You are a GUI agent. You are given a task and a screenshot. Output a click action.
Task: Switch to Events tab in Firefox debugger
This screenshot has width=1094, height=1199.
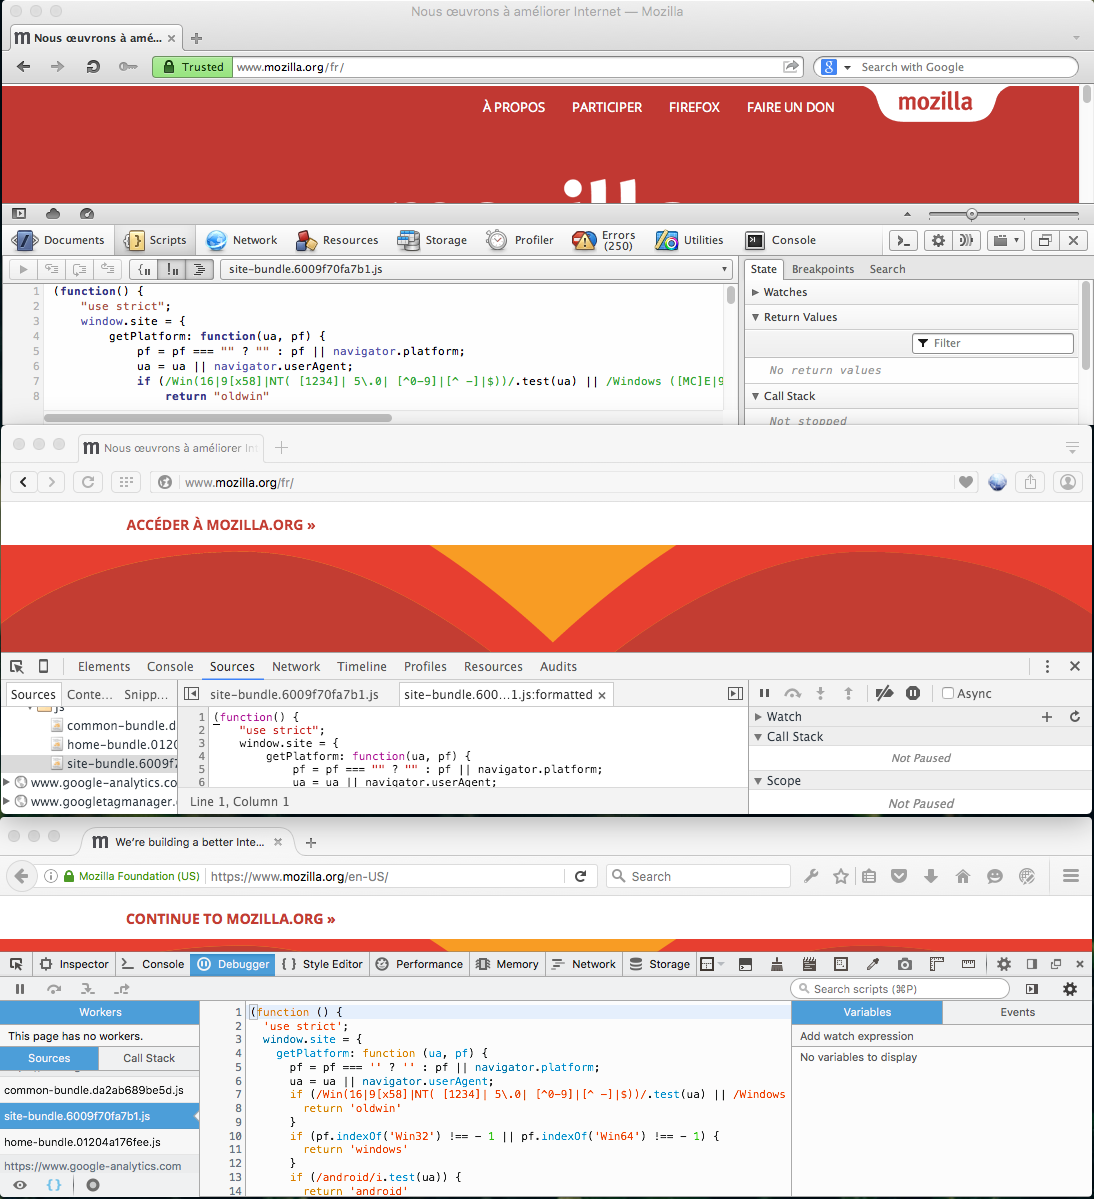pyautogui.click(x=1018, y=1012)
